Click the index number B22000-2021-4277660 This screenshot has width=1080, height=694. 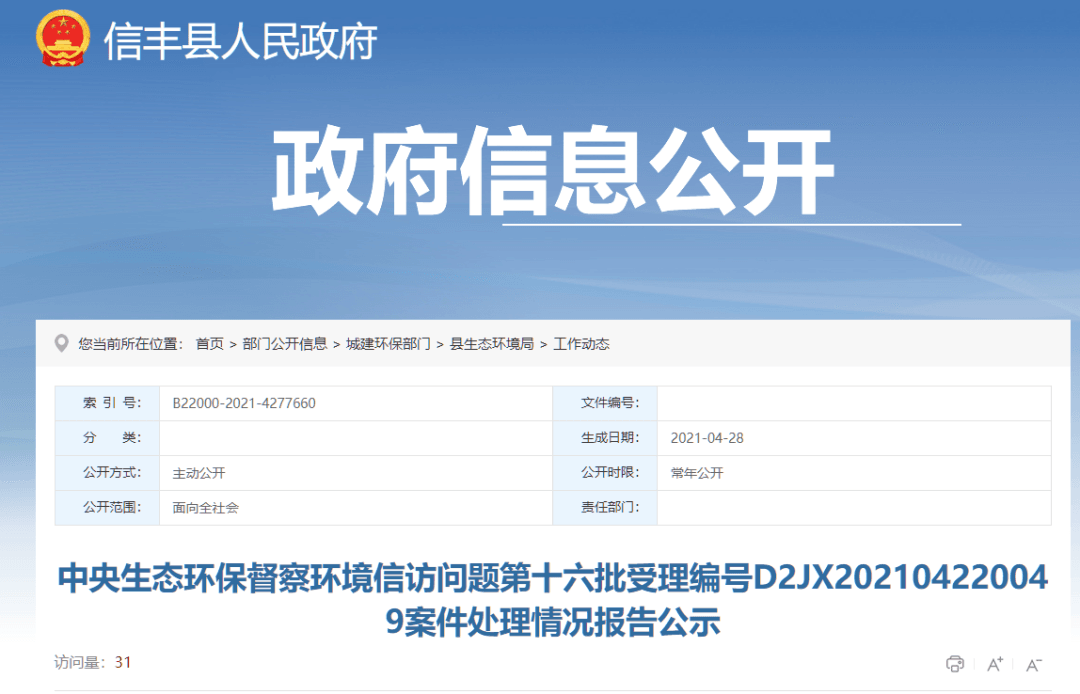point(244,403)
